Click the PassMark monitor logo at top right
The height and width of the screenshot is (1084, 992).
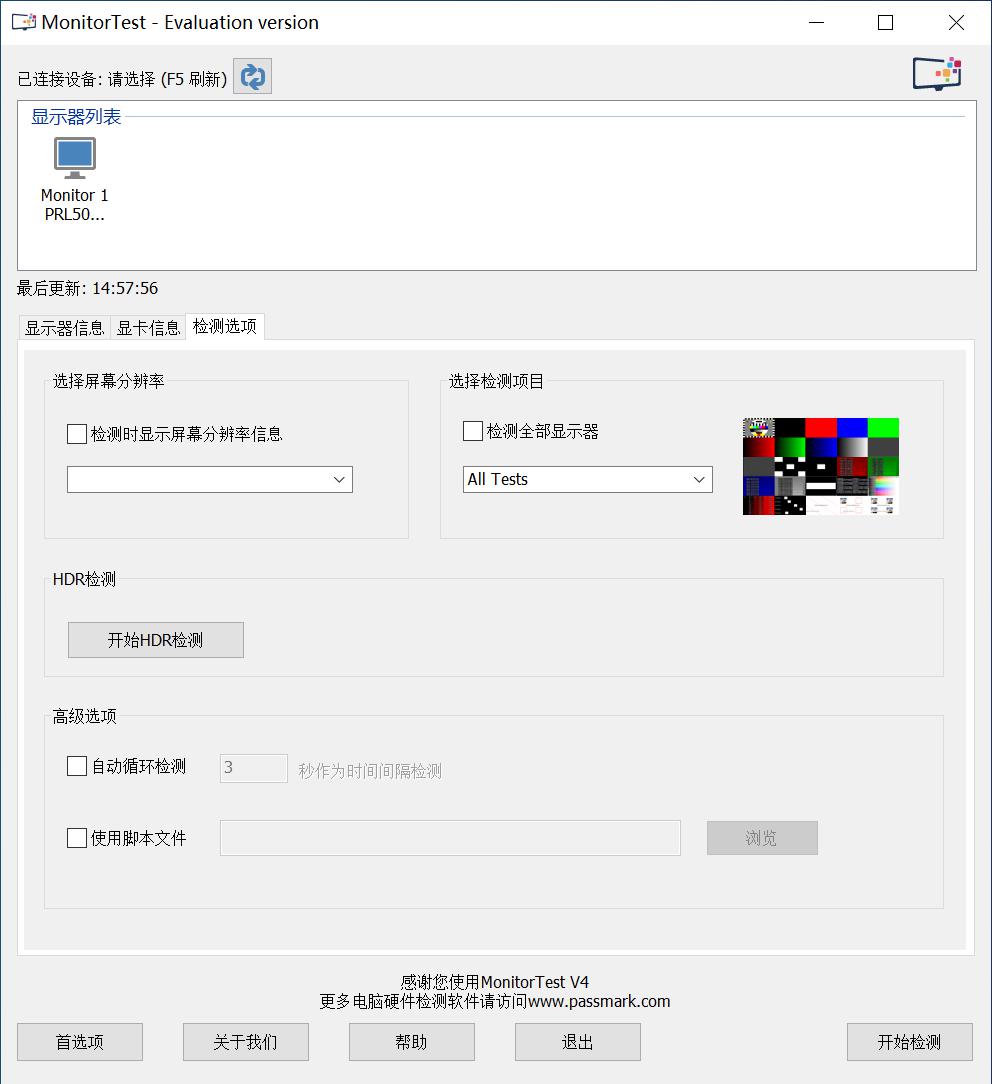936,72
